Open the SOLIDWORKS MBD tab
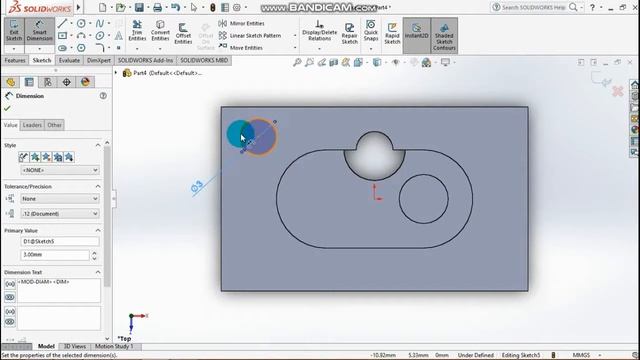Image resolution: width=640 pixels, height=360 pixels. (x=204, y=60)
